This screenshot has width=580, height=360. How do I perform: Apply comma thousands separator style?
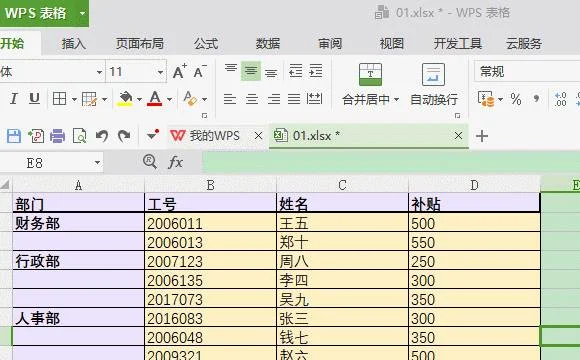coord(536,99)
